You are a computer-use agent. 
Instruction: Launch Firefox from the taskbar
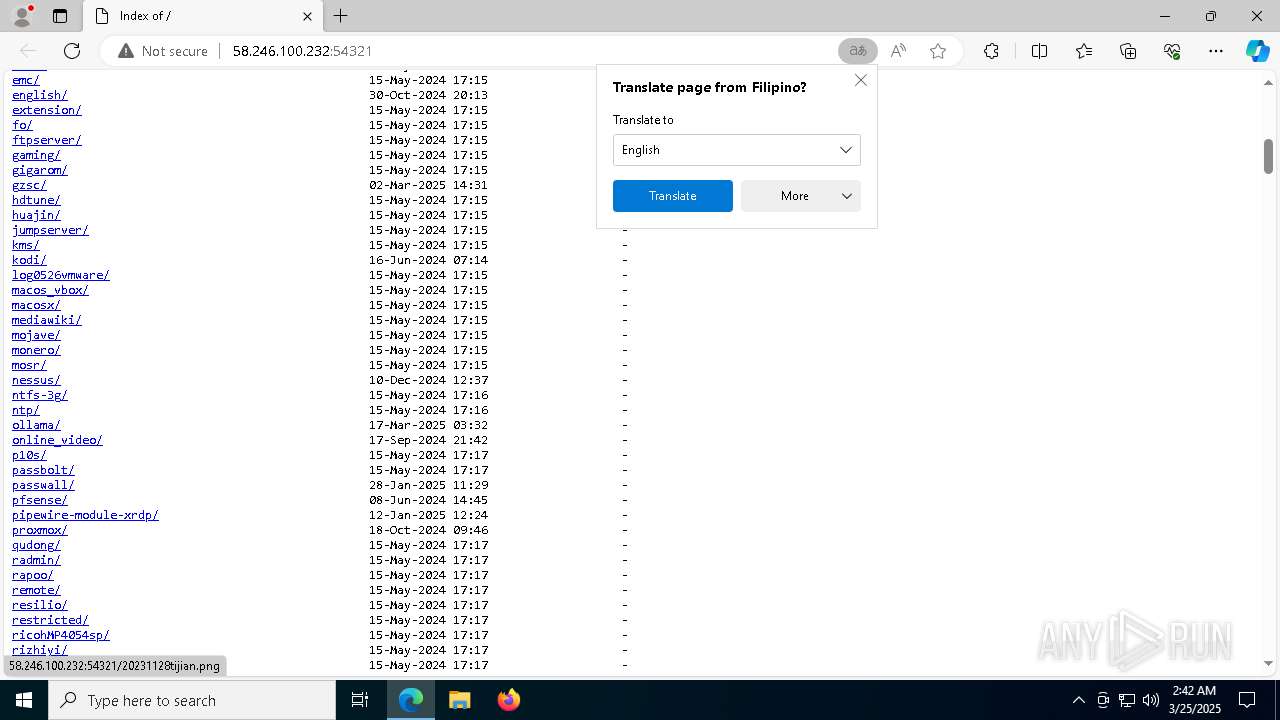[x=508, y=700]
